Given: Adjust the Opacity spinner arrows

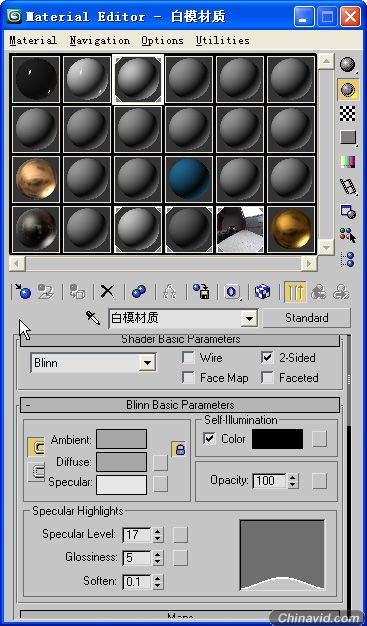Looking at the screenshot, I should coord(293,481).
